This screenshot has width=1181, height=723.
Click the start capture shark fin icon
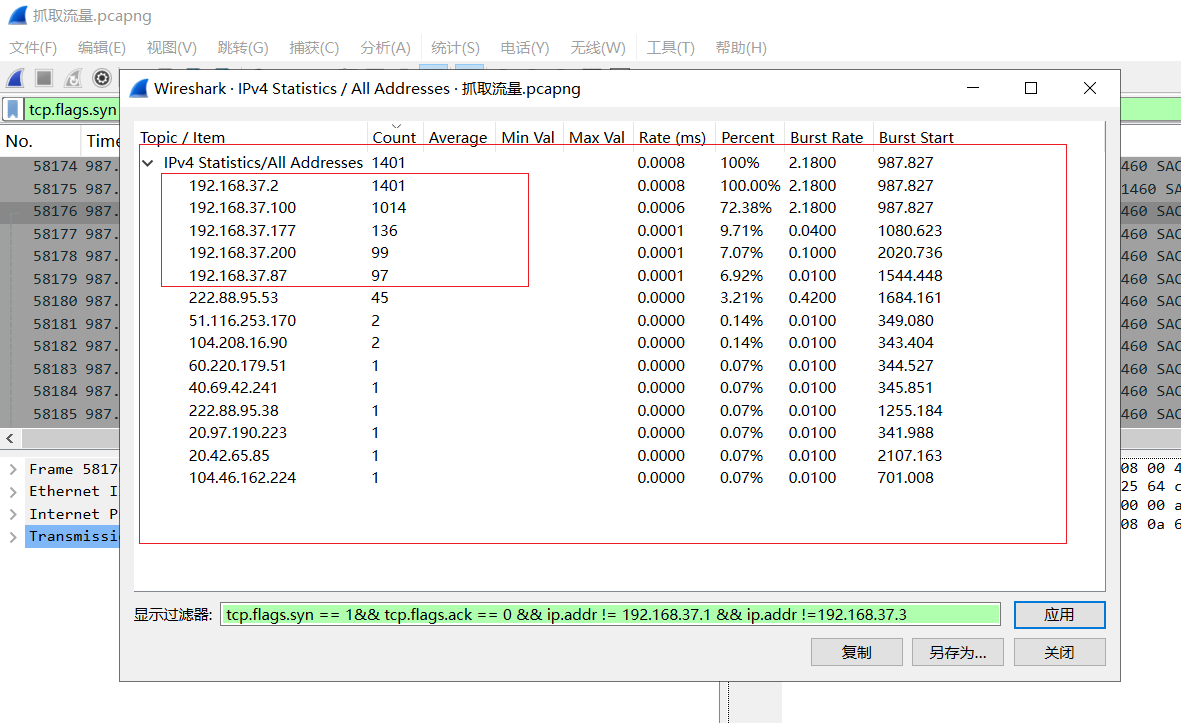16,78
